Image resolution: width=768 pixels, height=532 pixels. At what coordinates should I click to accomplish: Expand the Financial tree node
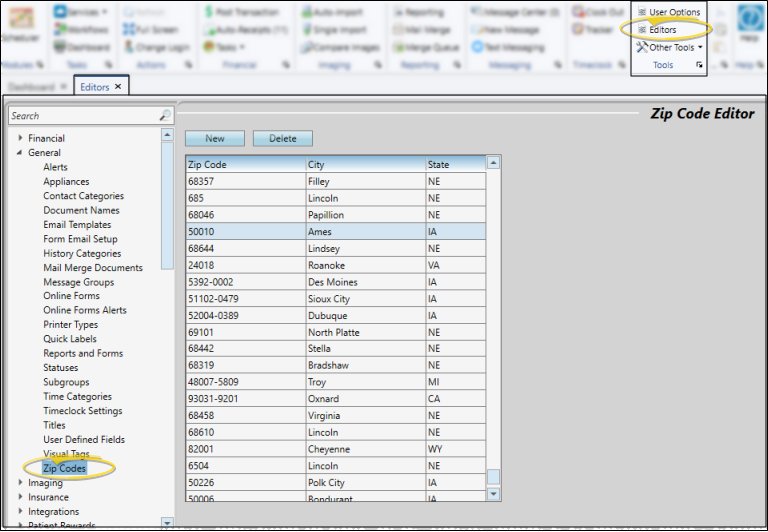pyautogui.click(x=20, y=138)
